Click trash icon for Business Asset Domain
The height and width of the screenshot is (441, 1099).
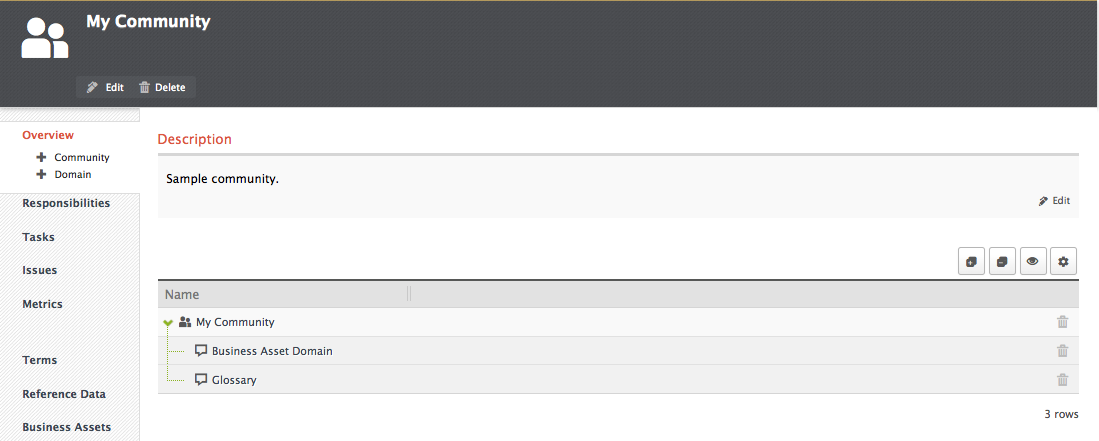point(1063,351)
